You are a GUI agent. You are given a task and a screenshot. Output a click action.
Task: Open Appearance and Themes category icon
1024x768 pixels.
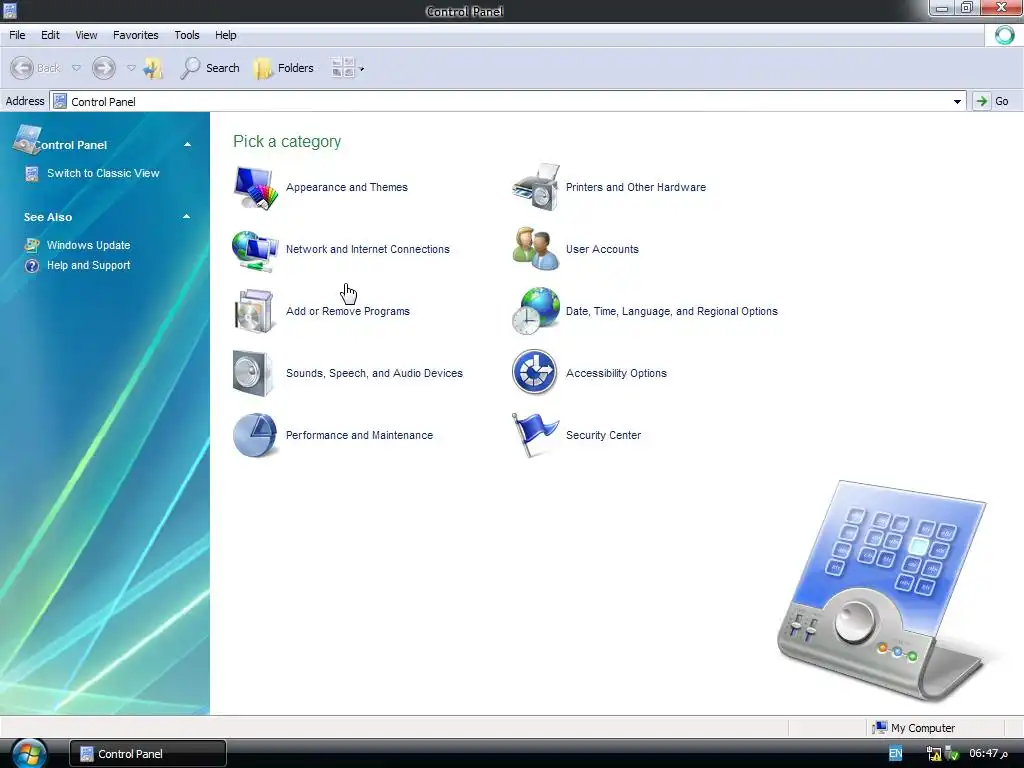[x=255, y=188]
